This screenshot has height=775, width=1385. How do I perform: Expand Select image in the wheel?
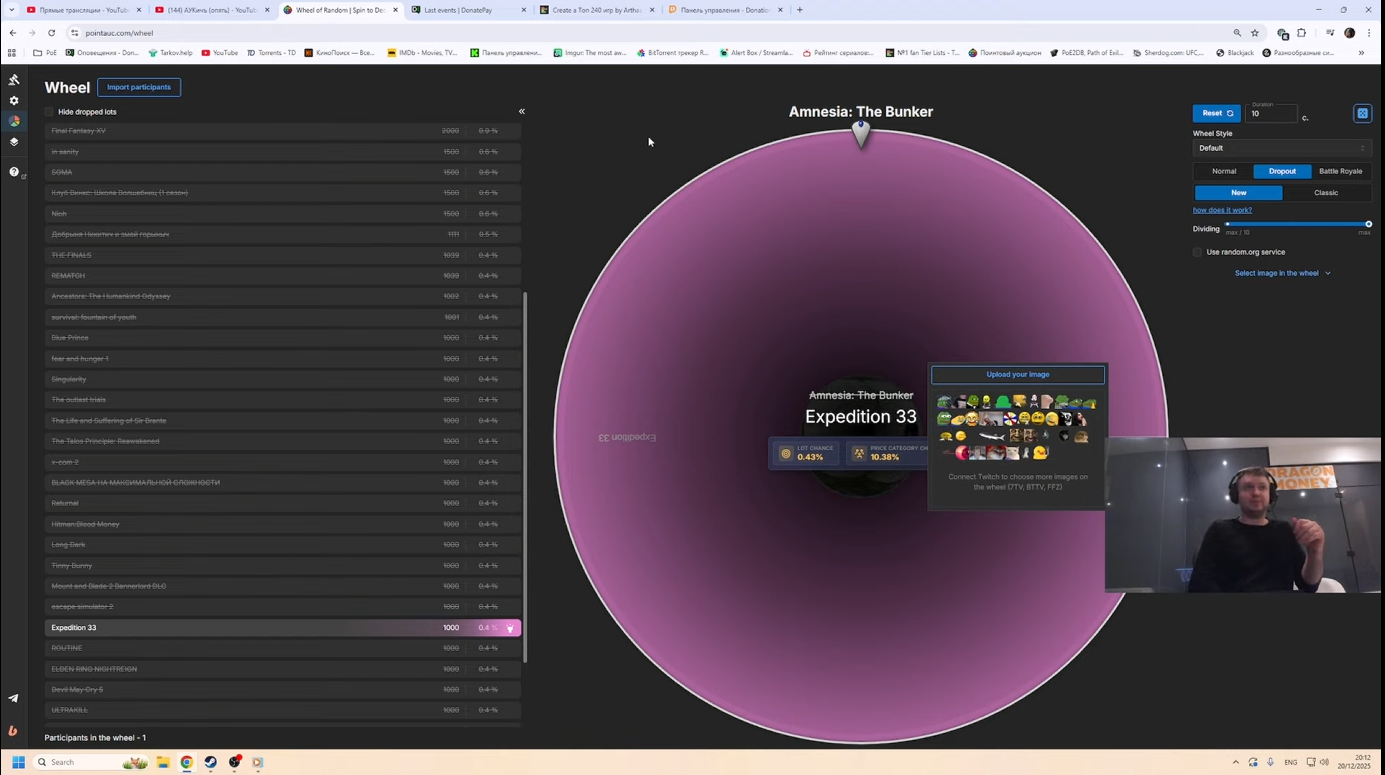point(1282,273)
